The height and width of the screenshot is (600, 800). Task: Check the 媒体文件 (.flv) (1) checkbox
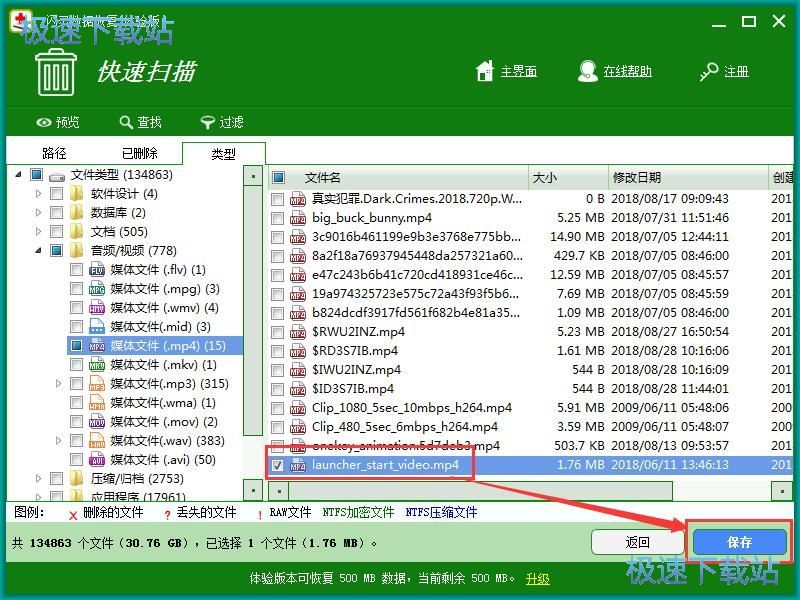[77, 270]
